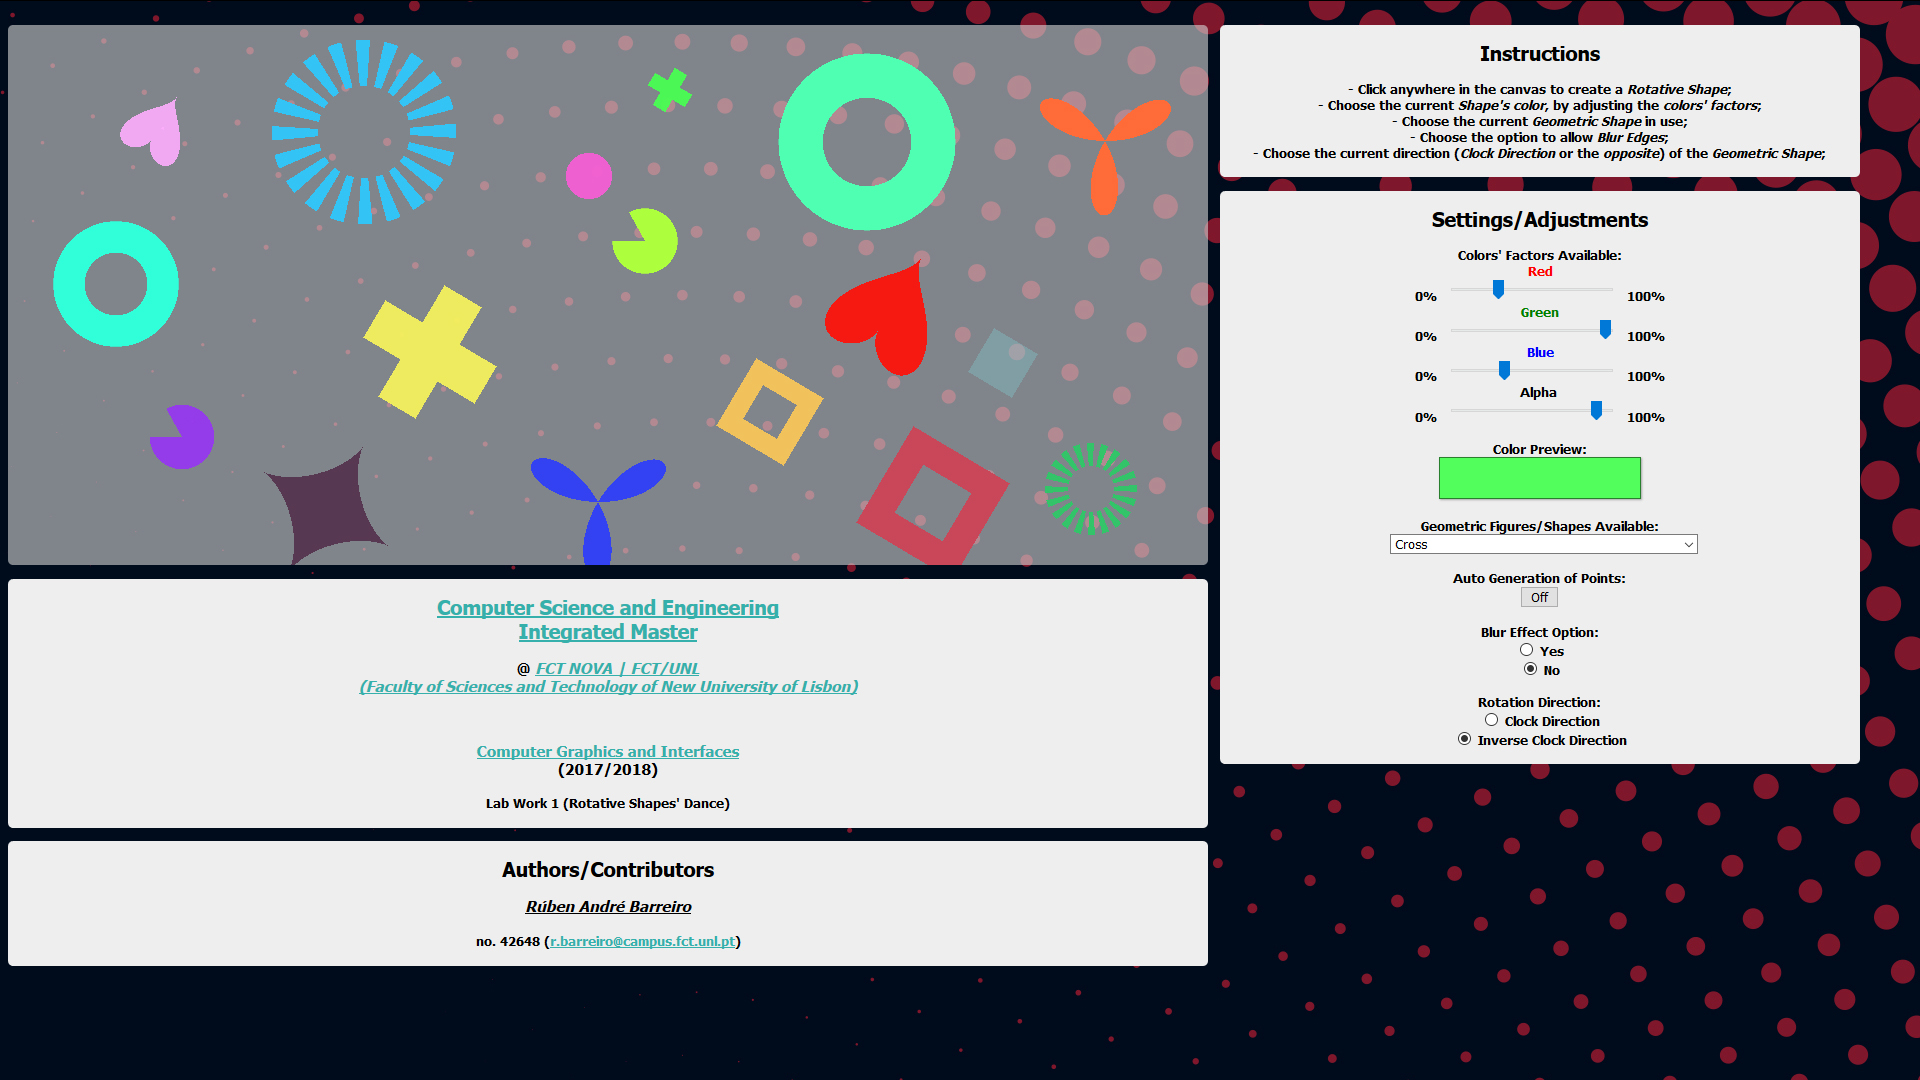
Task: Open FCT NOVA | FCT/UNL link
Action: point(617,668)
